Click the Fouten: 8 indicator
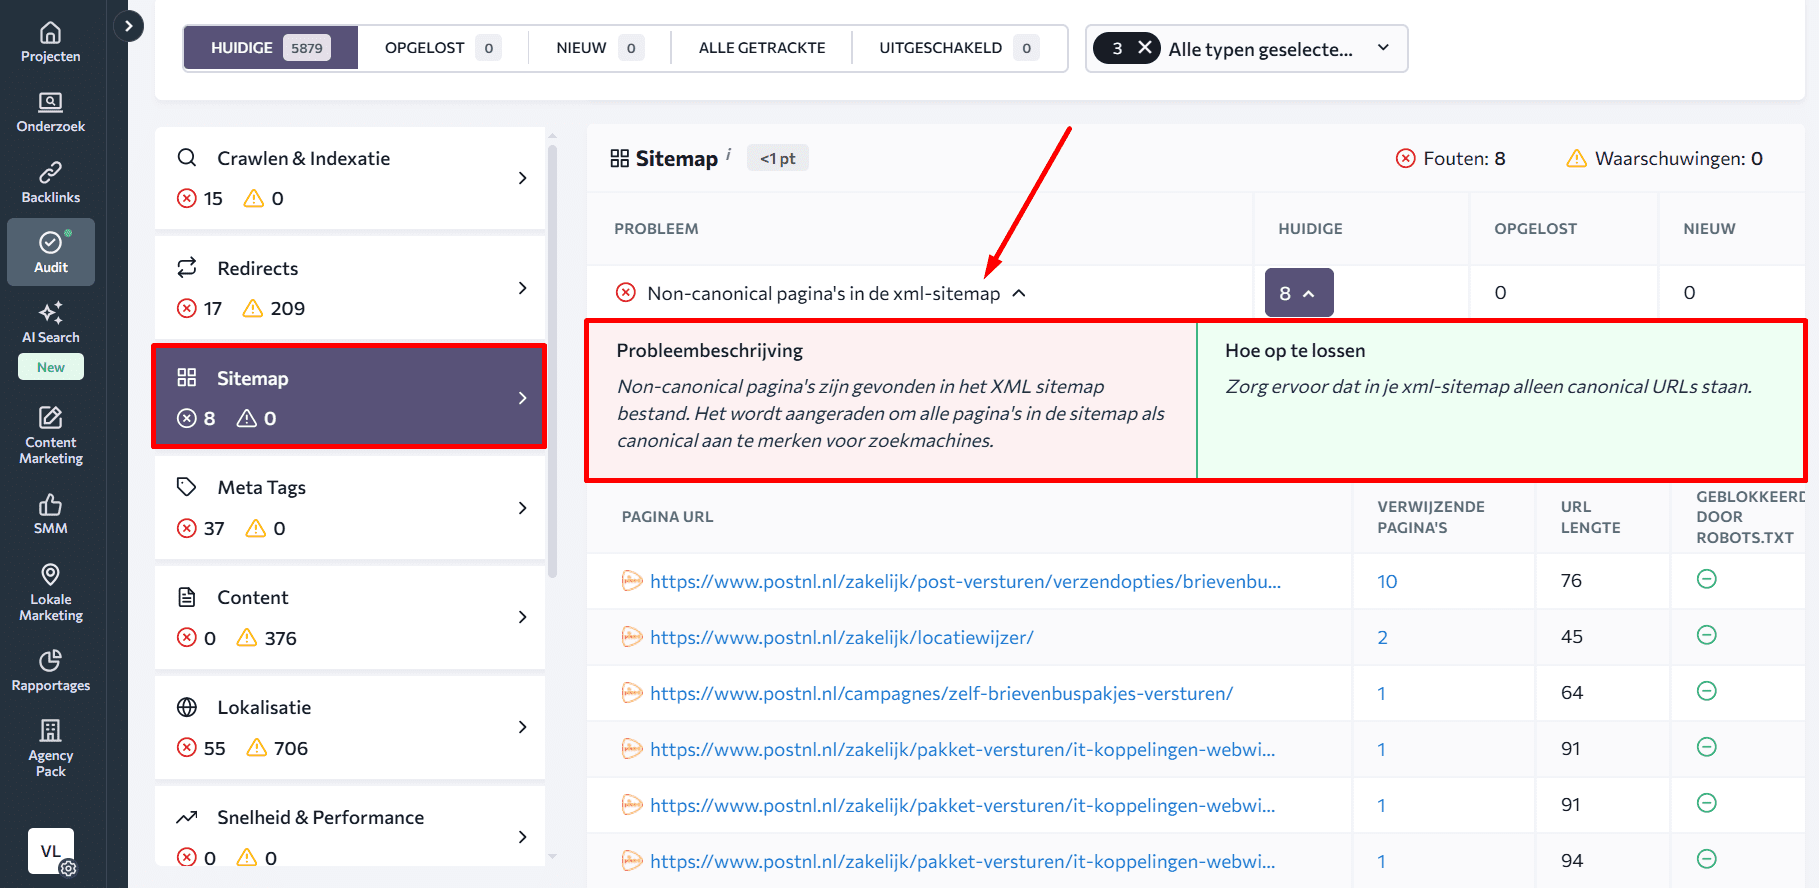This screenshot has width=1819, height=888. pyautogui.click(x=1451, y=158)
